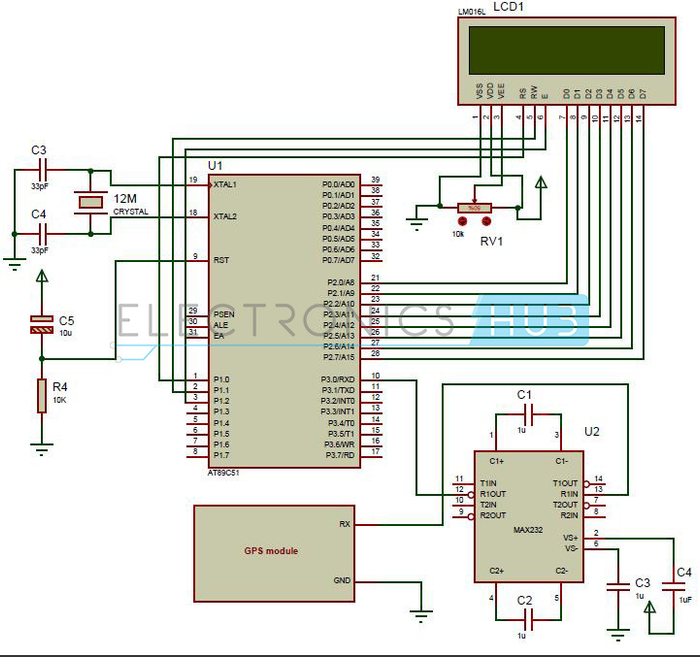
Task: Select the RV1 potentiometer resistor body
Action: (x=474, y=208)
